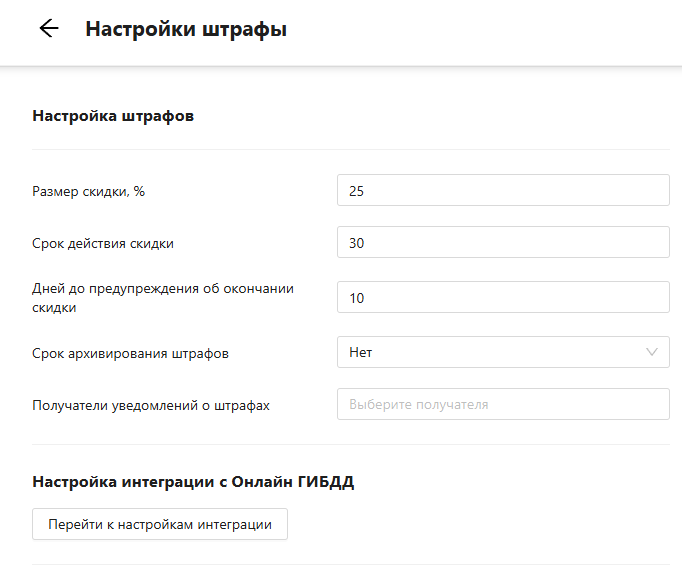Screen dimensions: 682x581
Task: Click the Дней до предупреждения об окончании label
Action: 162,289
